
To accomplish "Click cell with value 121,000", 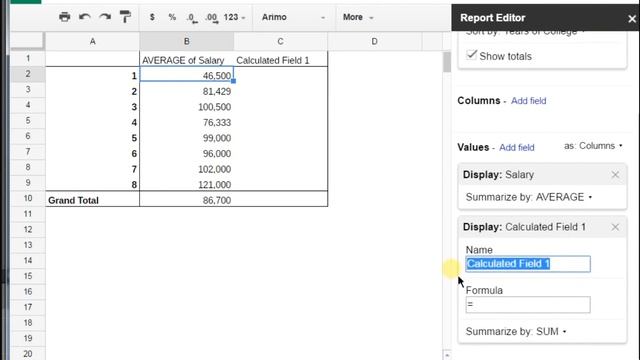I will 187,184.
